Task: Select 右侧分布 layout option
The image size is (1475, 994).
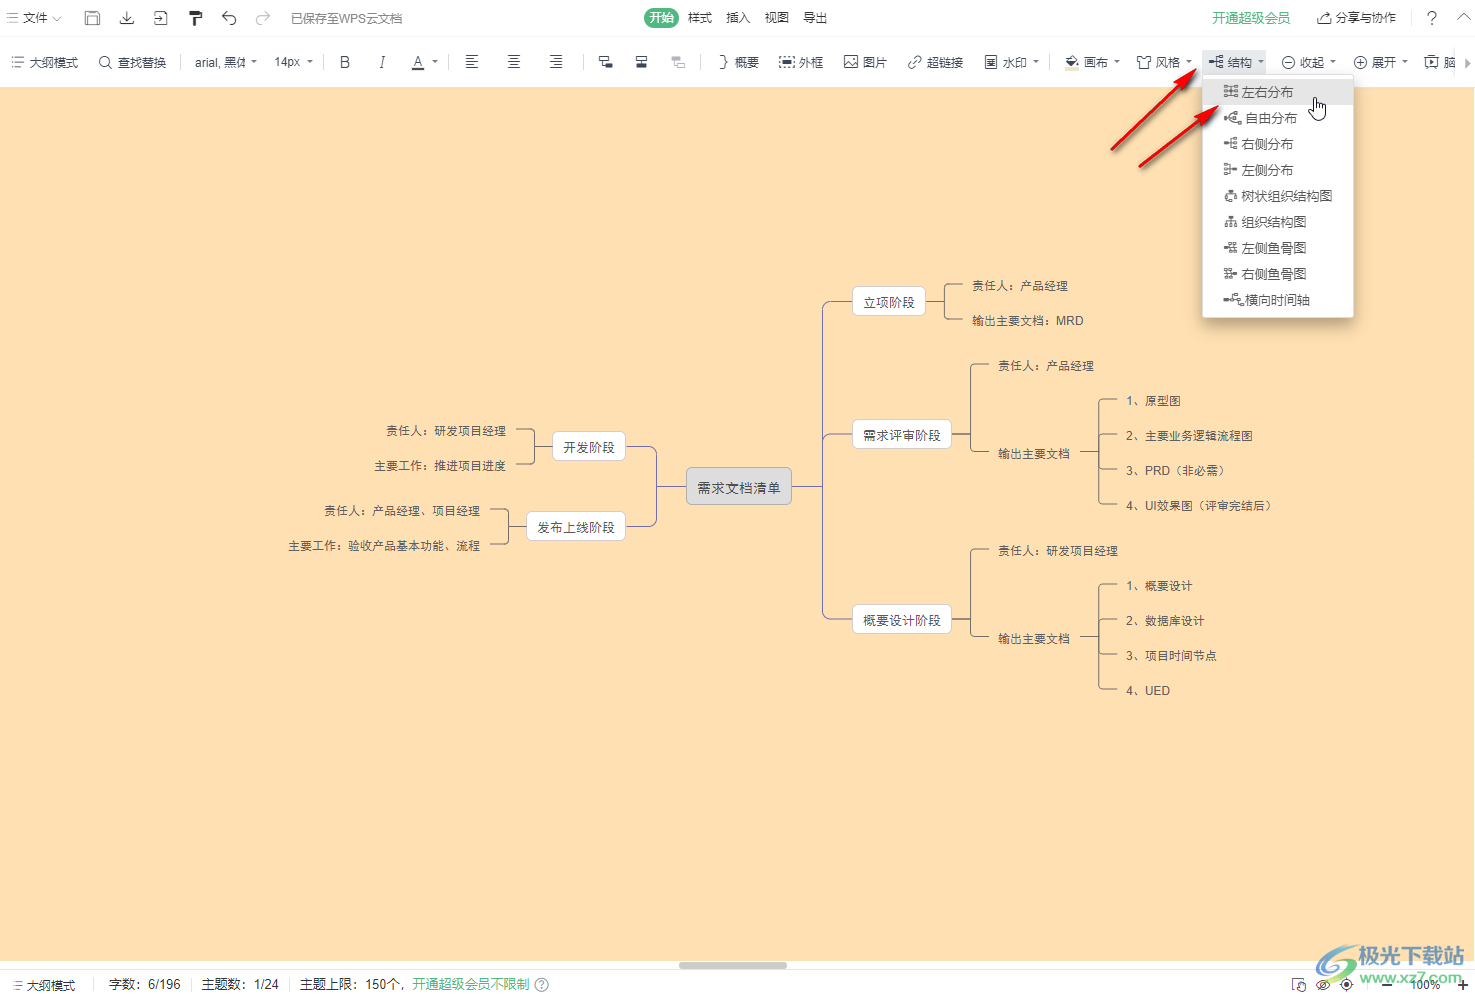Action: pos(1278,144)
